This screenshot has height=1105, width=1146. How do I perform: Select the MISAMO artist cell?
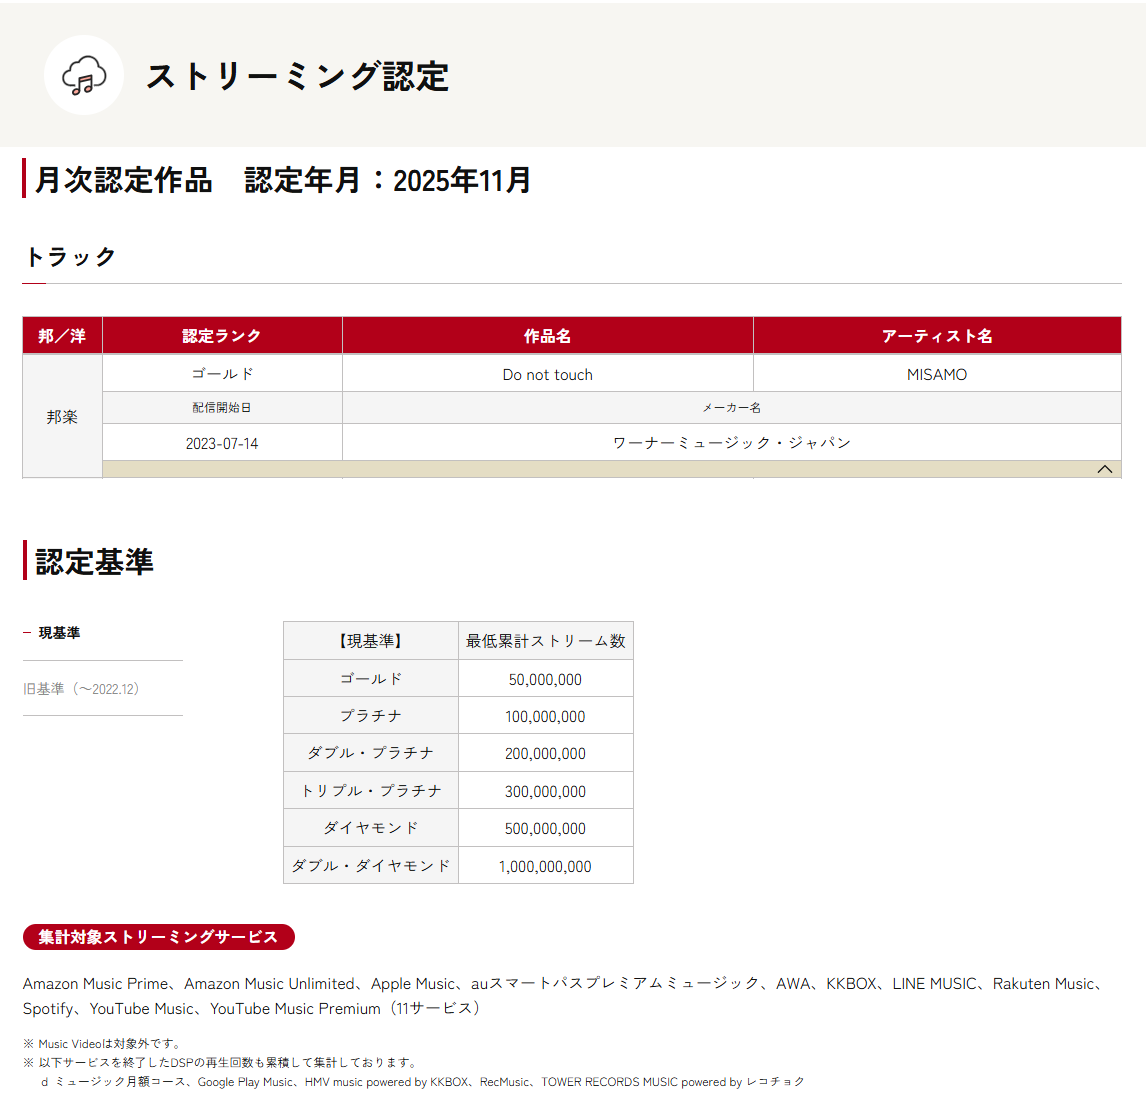point(937,374)
